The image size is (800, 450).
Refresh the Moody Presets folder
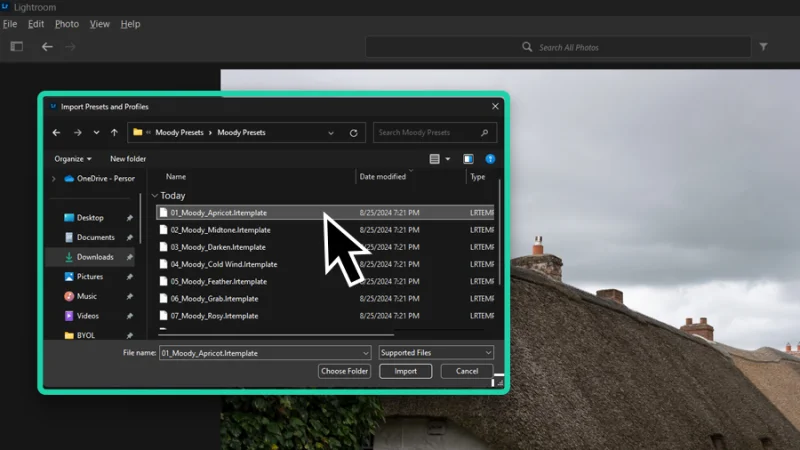tap(354, 133)
